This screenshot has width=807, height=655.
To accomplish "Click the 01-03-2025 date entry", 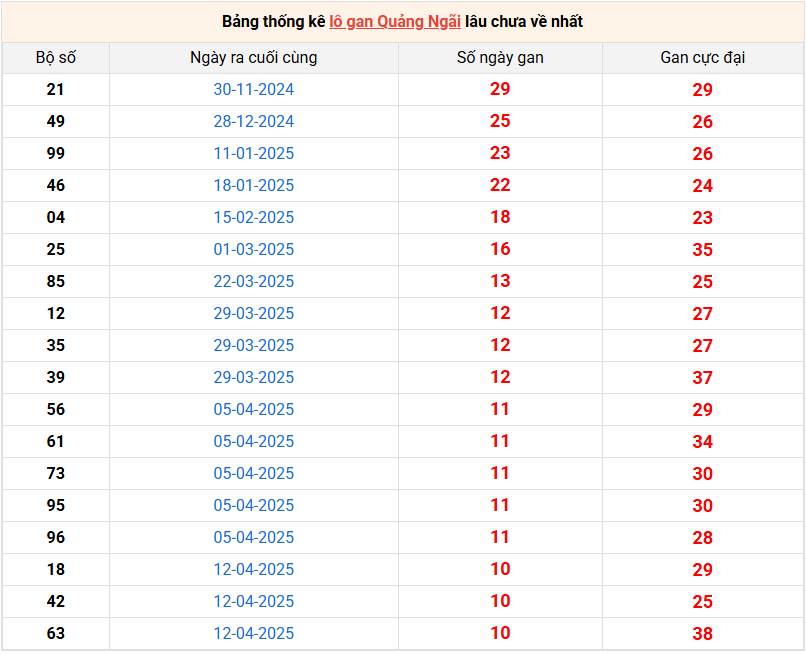I will pyautogui.click(x=253, y=250).
